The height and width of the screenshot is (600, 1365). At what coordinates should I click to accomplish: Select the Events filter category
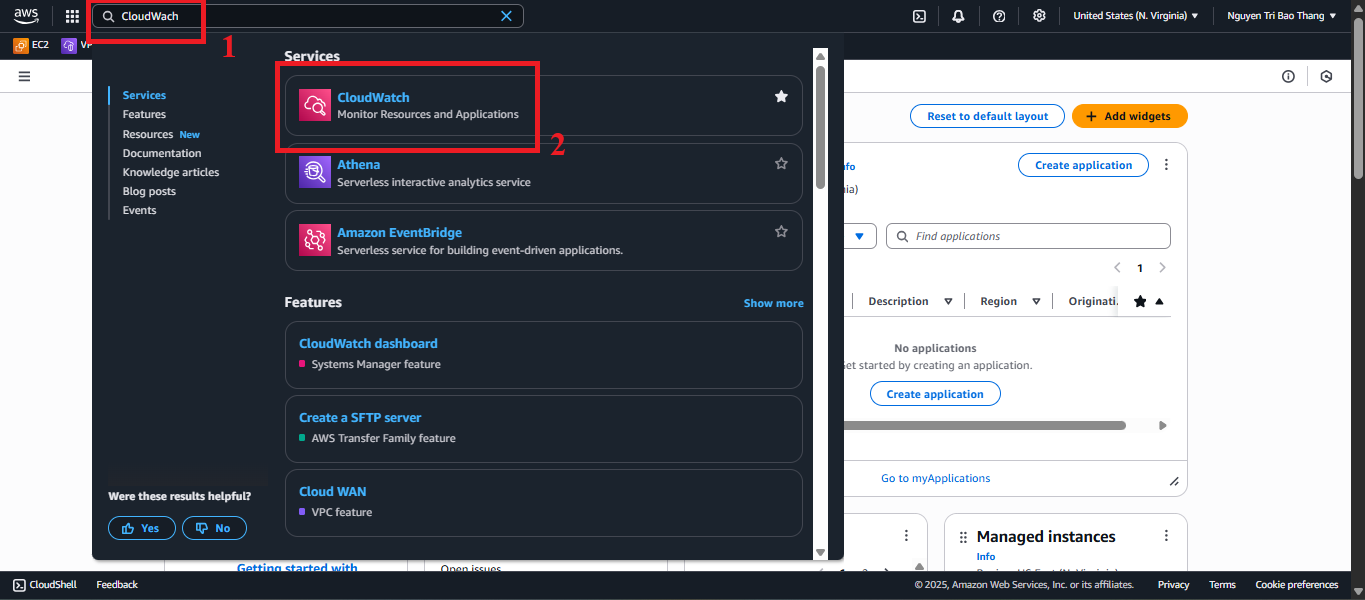coord(139,210)
